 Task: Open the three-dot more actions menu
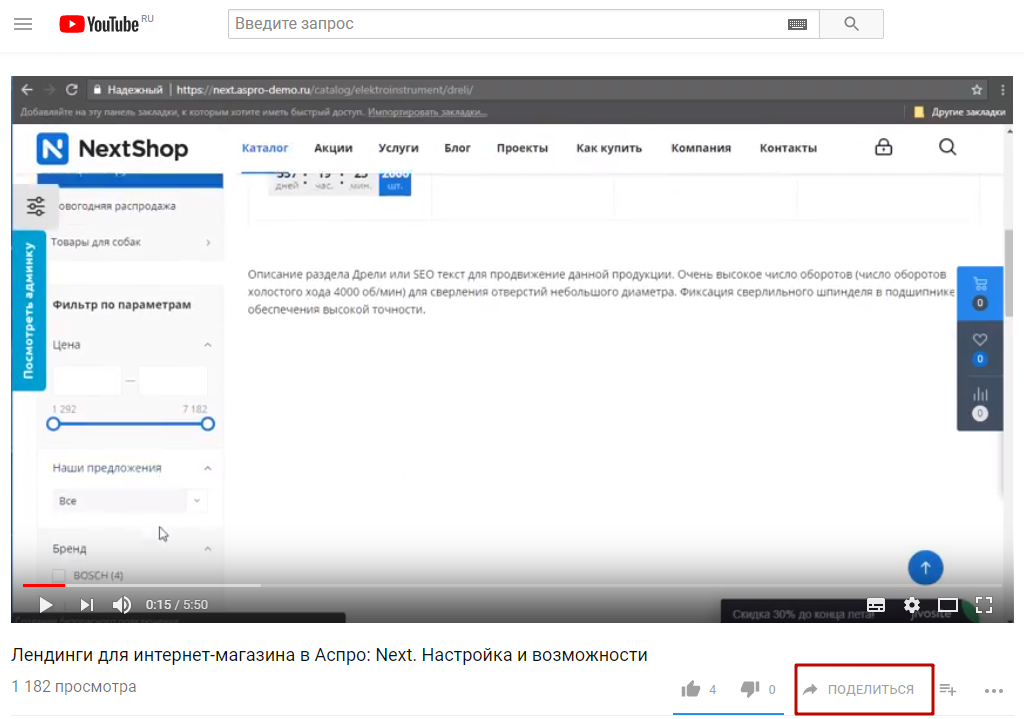tap(993, 690)
